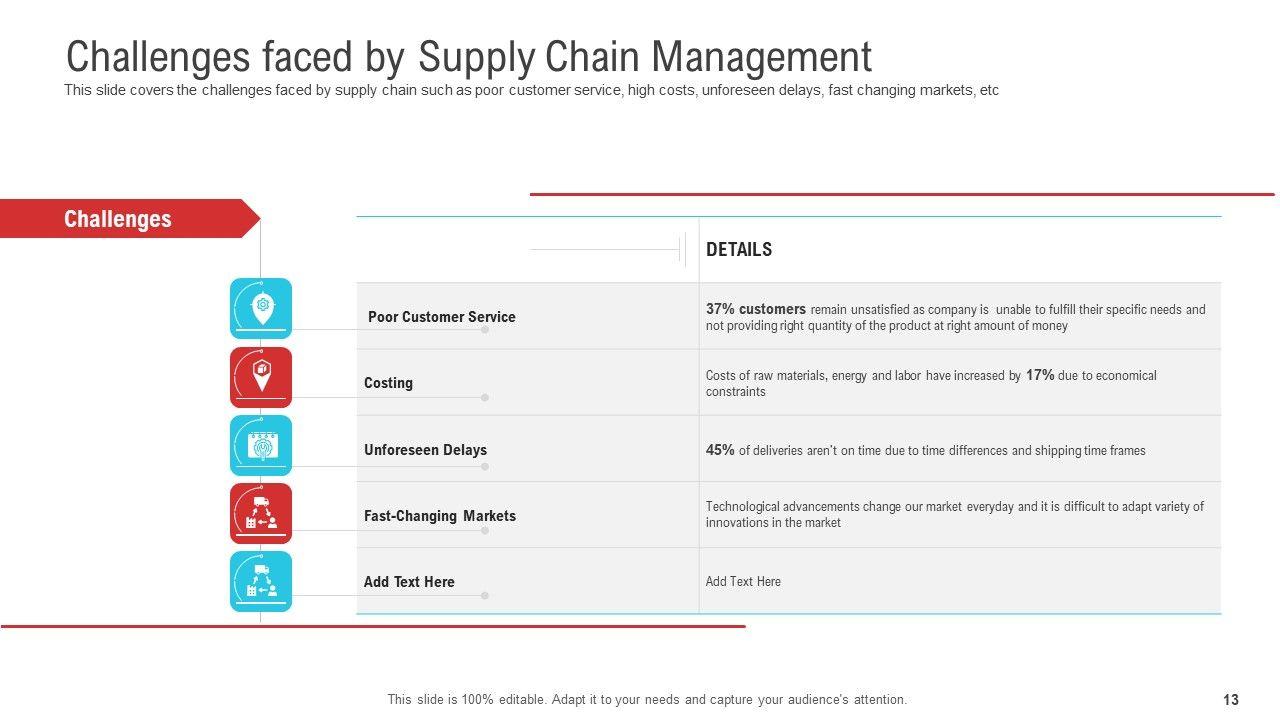Select the Unforeseen Delays label
Image resolution: width=1280 pixels, height=720 pixels.
[425, 450]
